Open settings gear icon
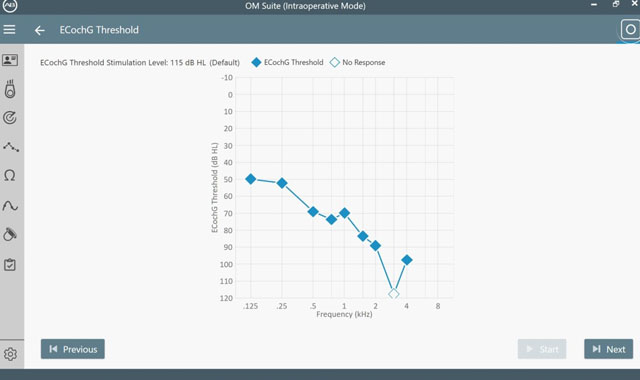This screenshot has width=640, height=380. [x=10, y=354]
